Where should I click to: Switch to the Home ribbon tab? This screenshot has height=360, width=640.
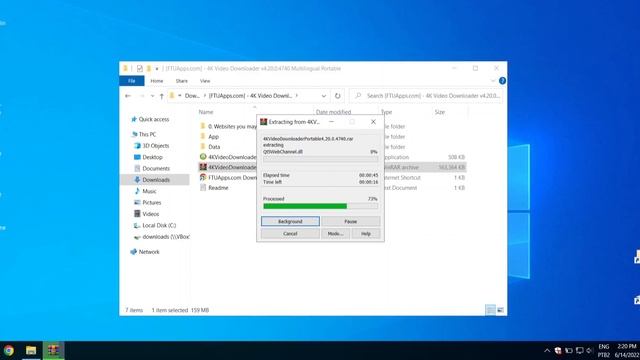coord(157,81)
